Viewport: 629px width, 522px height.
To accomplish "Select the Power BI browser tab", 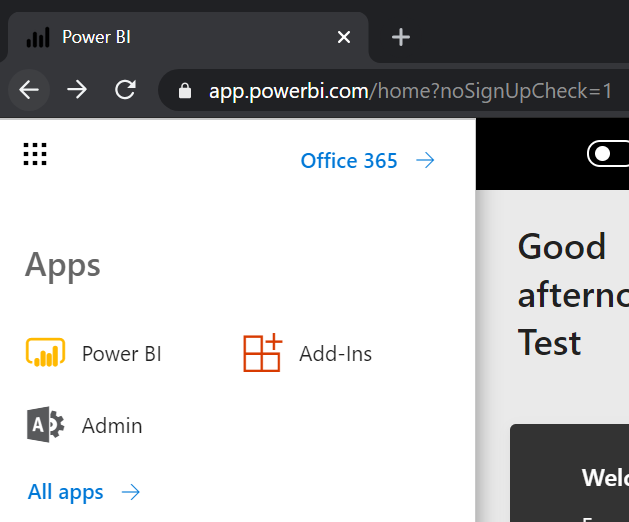I will [x=188, y=37].
